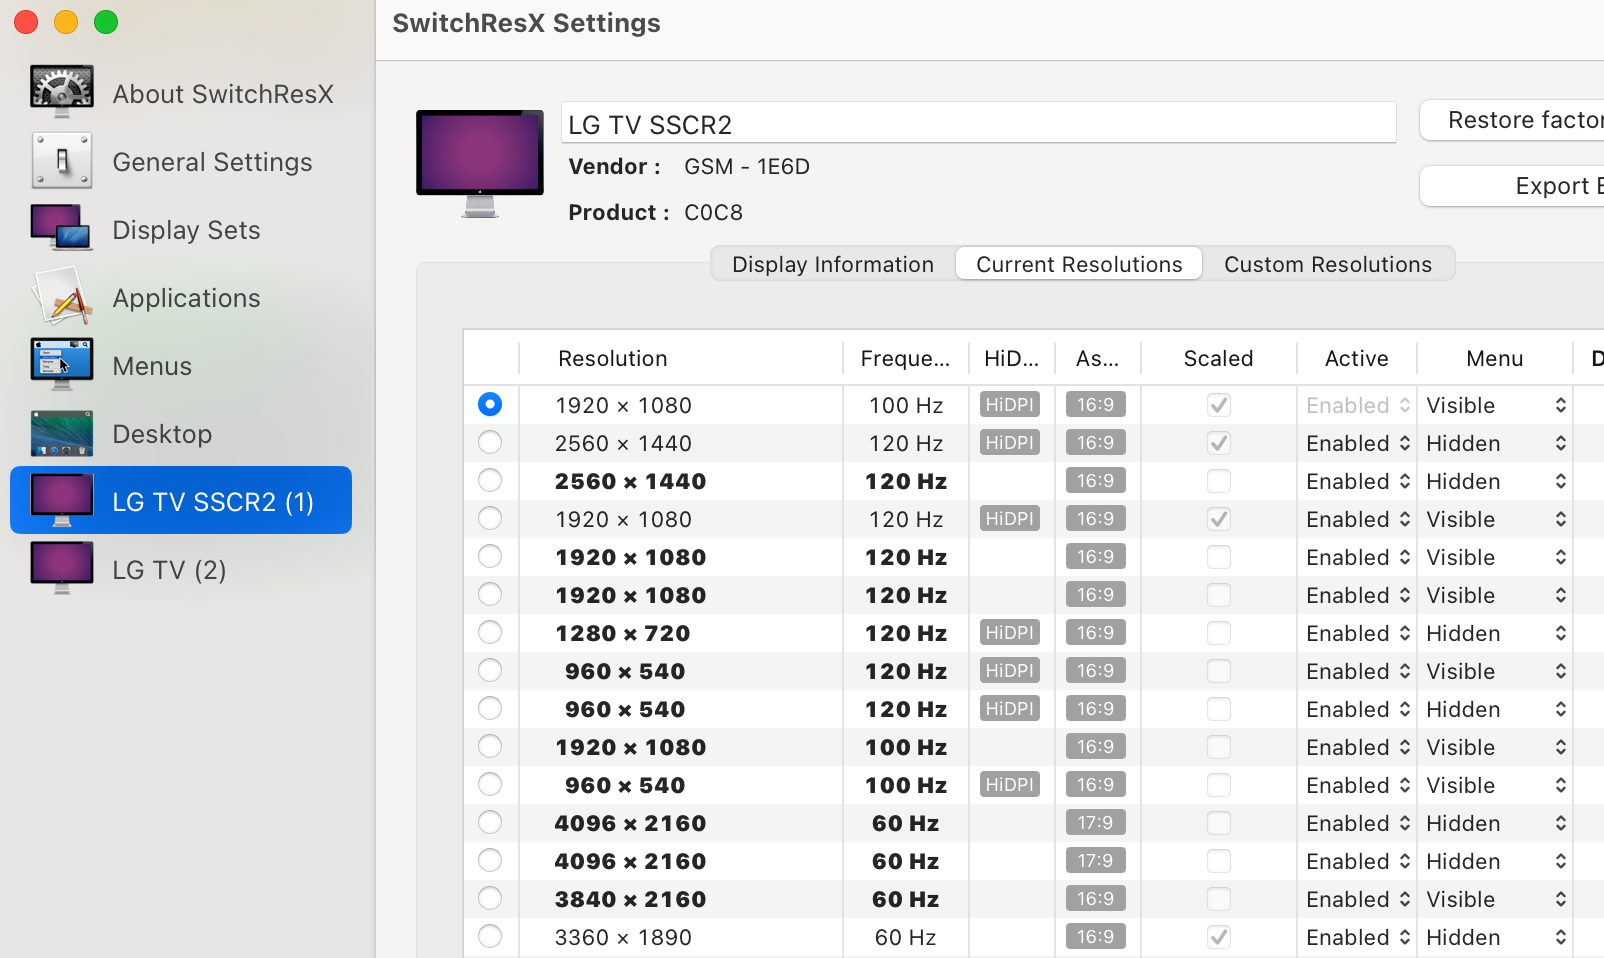Pick the 960 × 540 100 Hz radio button
Screen dimensions: 1604x958
pos(490,784)
